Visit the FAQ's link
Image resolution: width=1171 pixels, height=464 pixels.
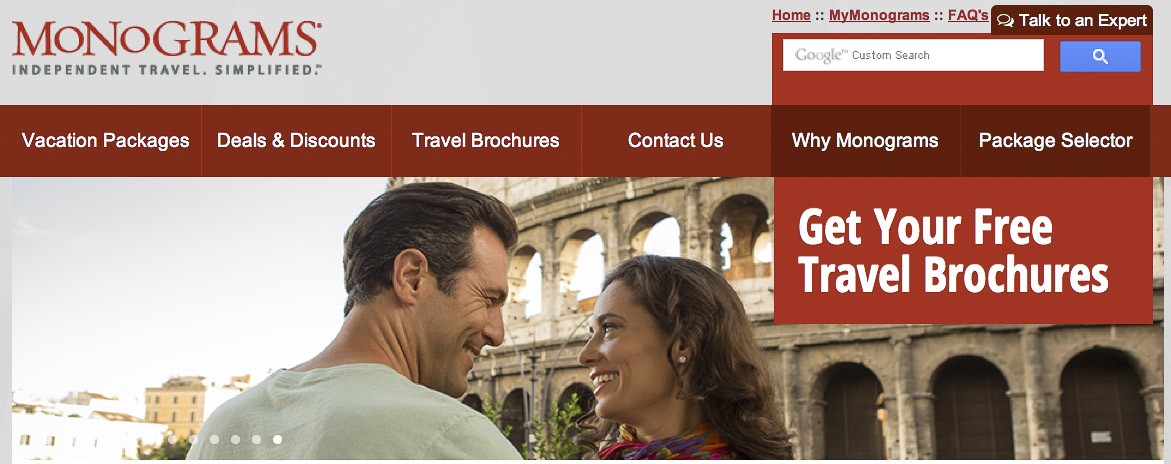[968, 15]
